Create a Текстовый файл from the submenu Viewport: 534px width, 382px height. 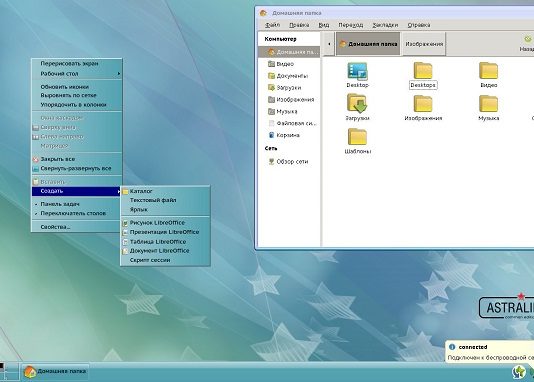point(165,200)
